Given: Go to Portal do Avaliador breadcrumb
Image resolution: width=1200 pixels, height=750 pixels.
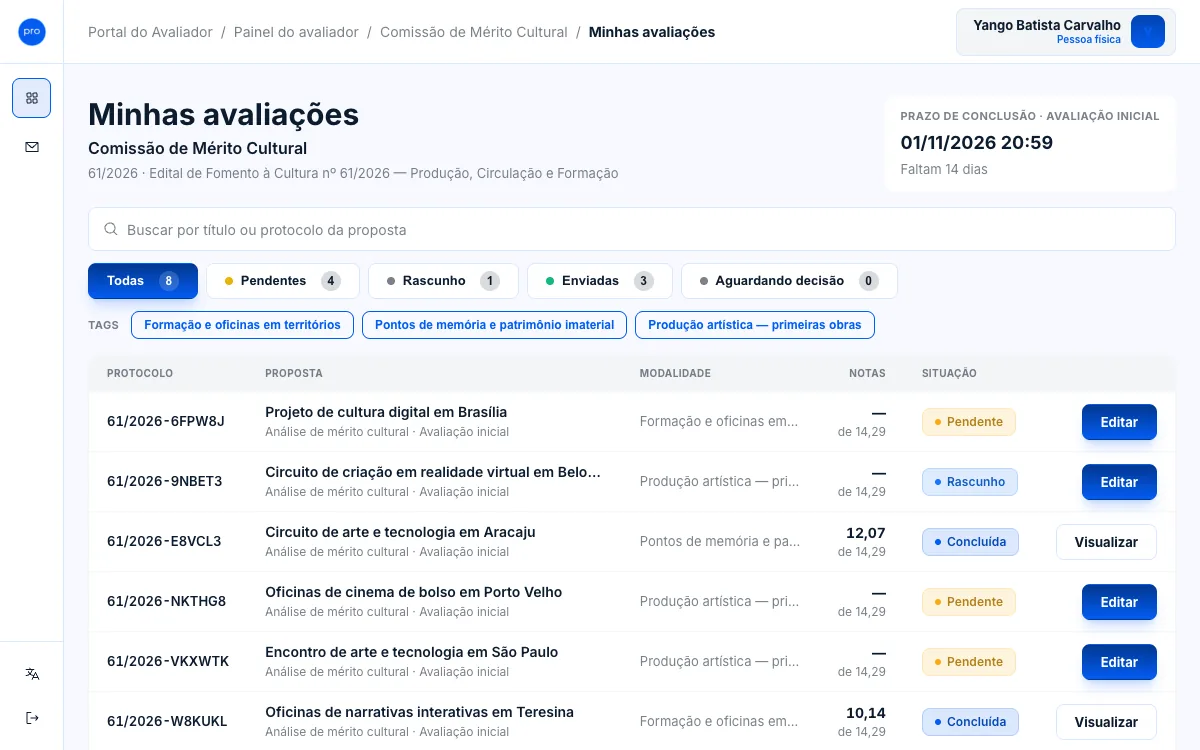Looking at the screenshot, I should pyautogui.click(x=150, y=32).
